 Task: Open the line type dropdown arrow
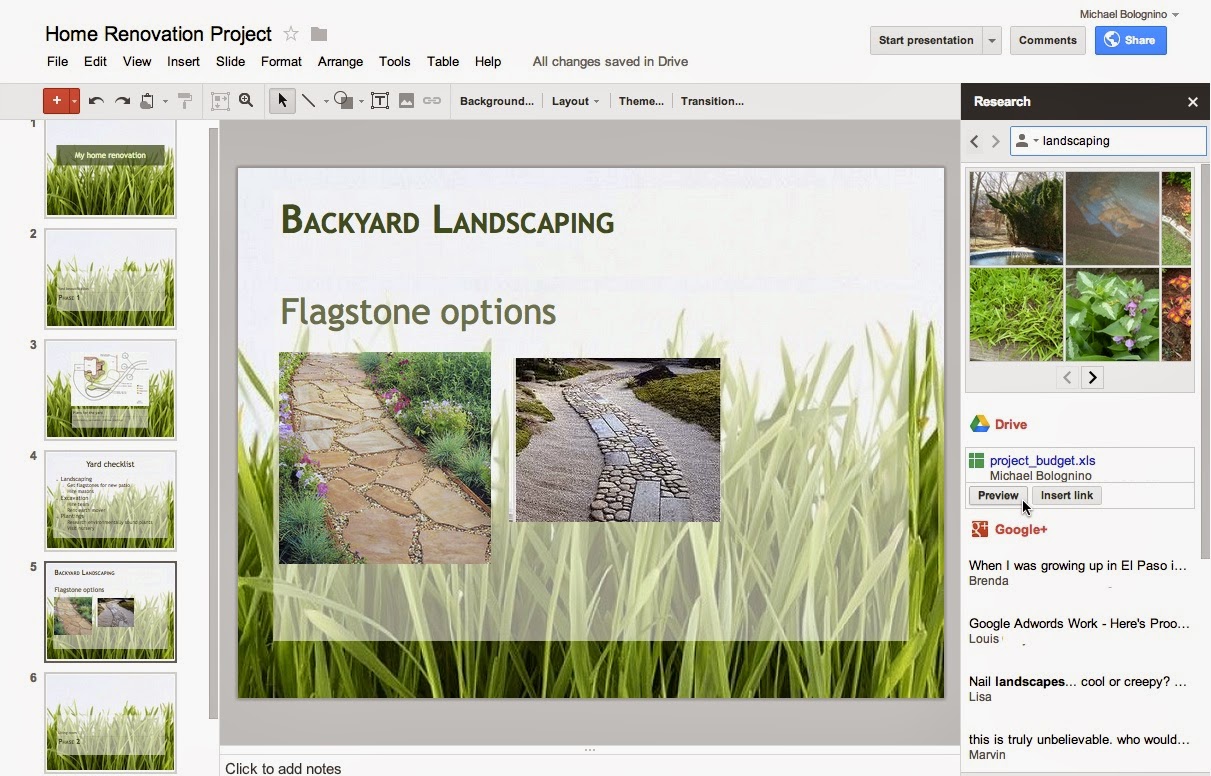click(x=325, y=101)
